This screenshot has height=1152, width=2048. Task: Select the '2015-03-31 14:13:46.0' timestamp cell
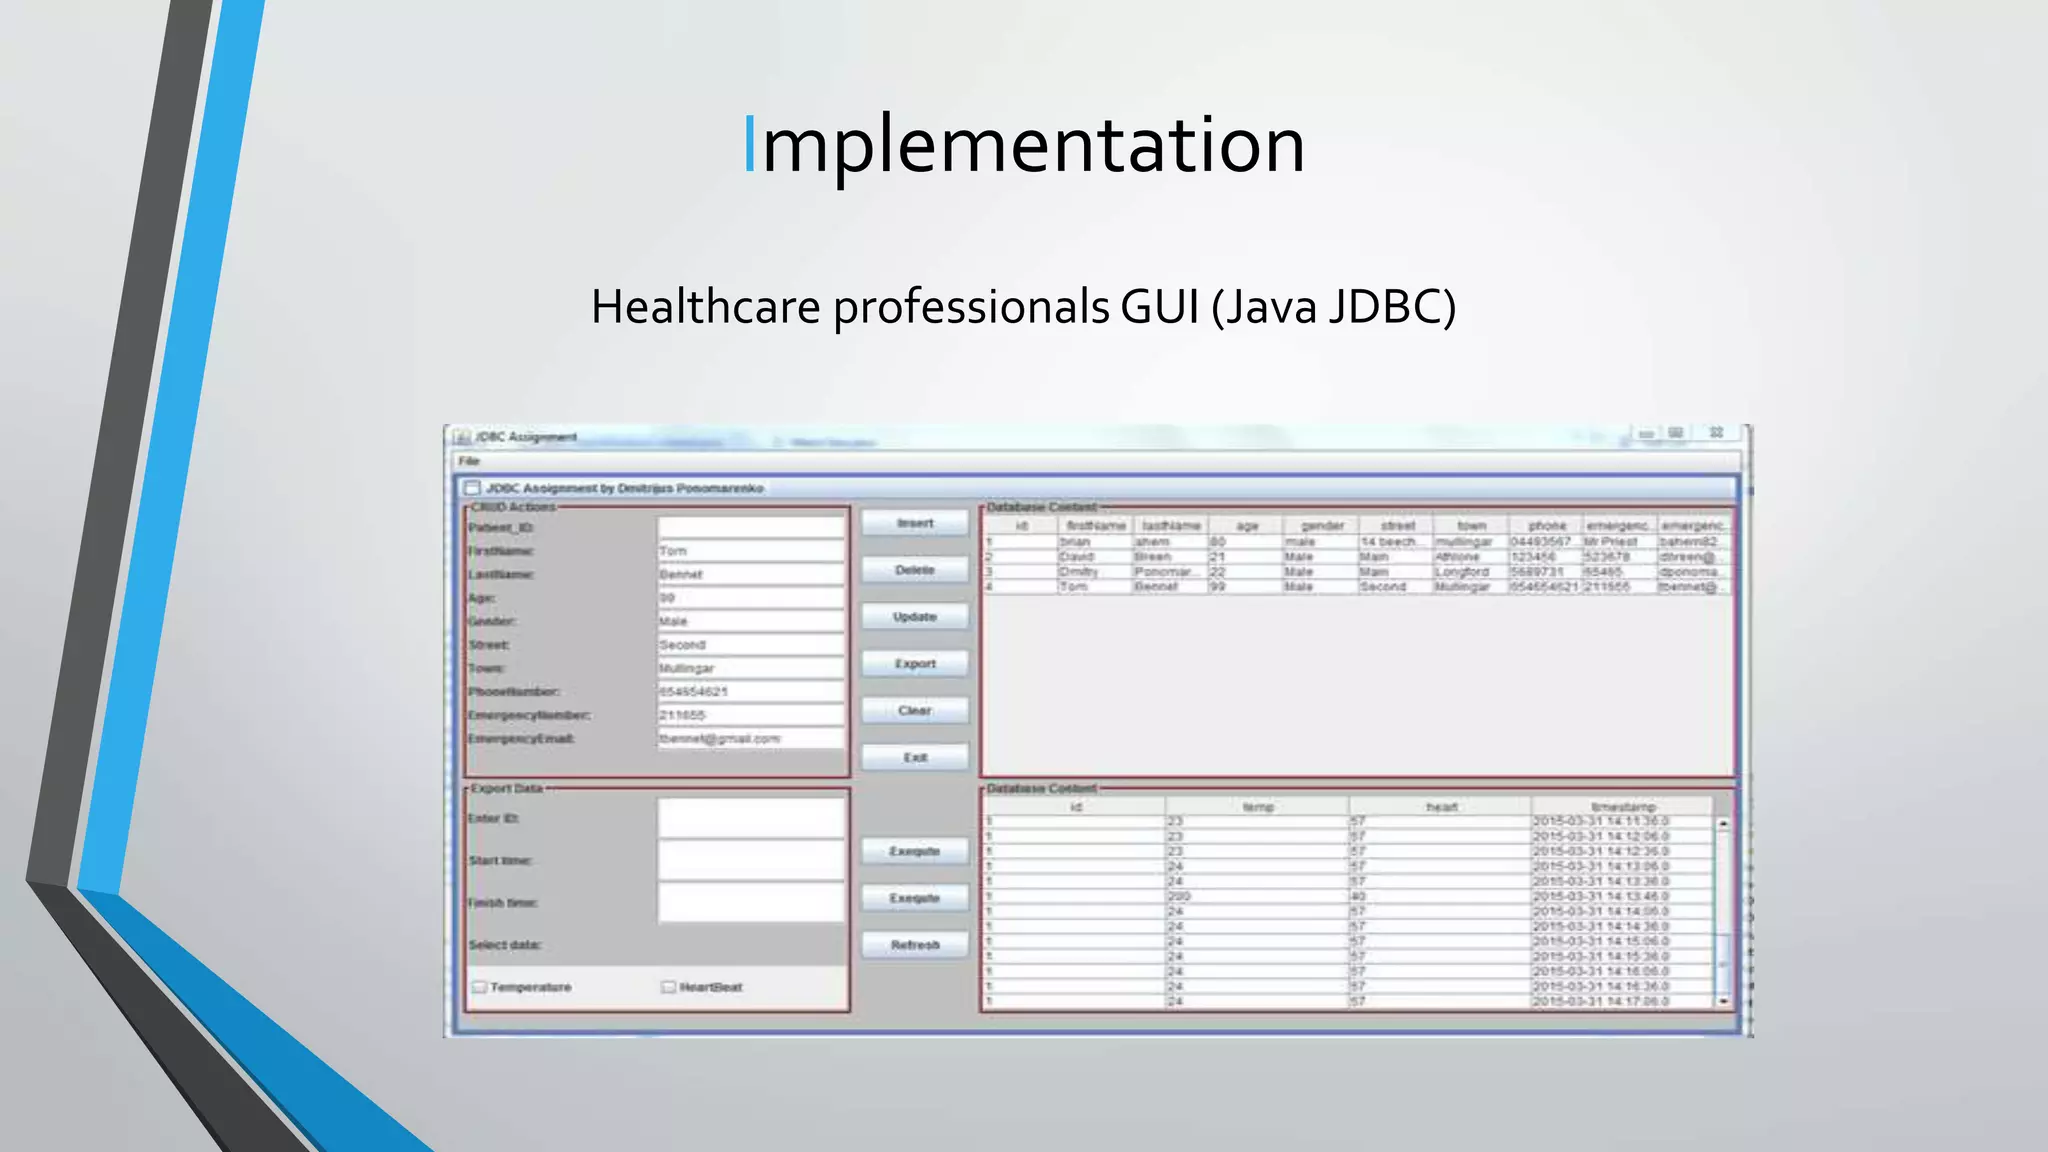1623,897
